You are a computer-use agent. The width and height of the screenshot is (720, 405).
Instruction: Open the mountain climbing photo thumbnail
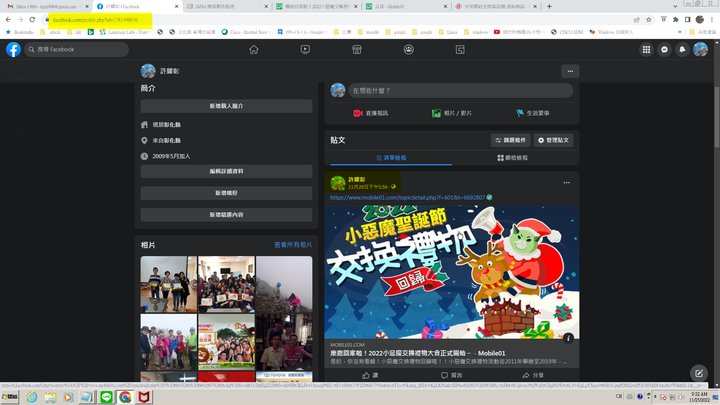[284, 284]
